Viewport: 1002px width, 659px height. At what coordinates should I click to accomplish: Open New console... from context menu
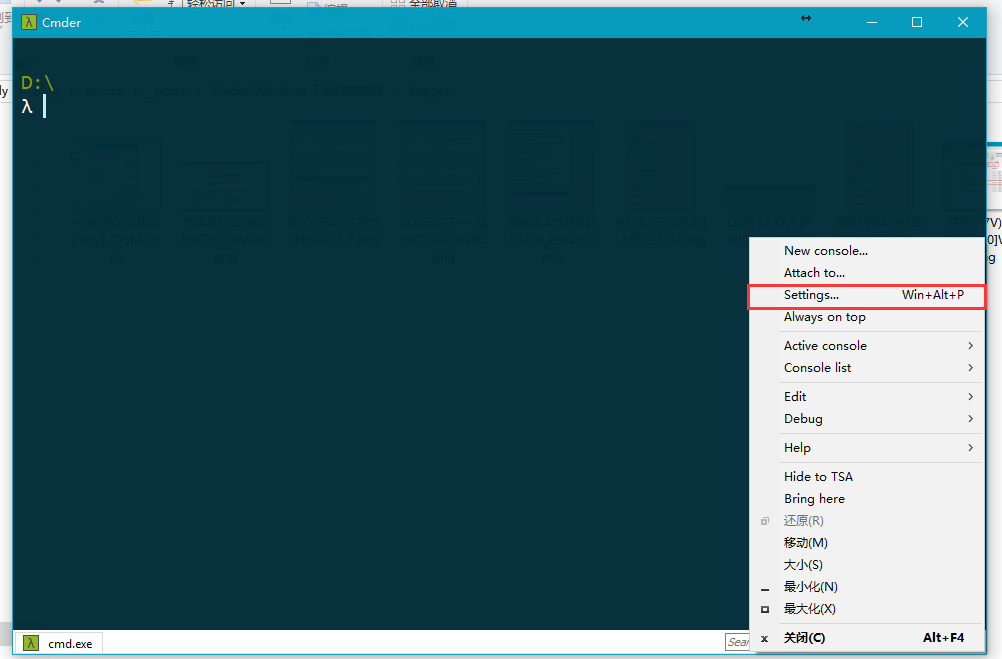pos(867,251)
